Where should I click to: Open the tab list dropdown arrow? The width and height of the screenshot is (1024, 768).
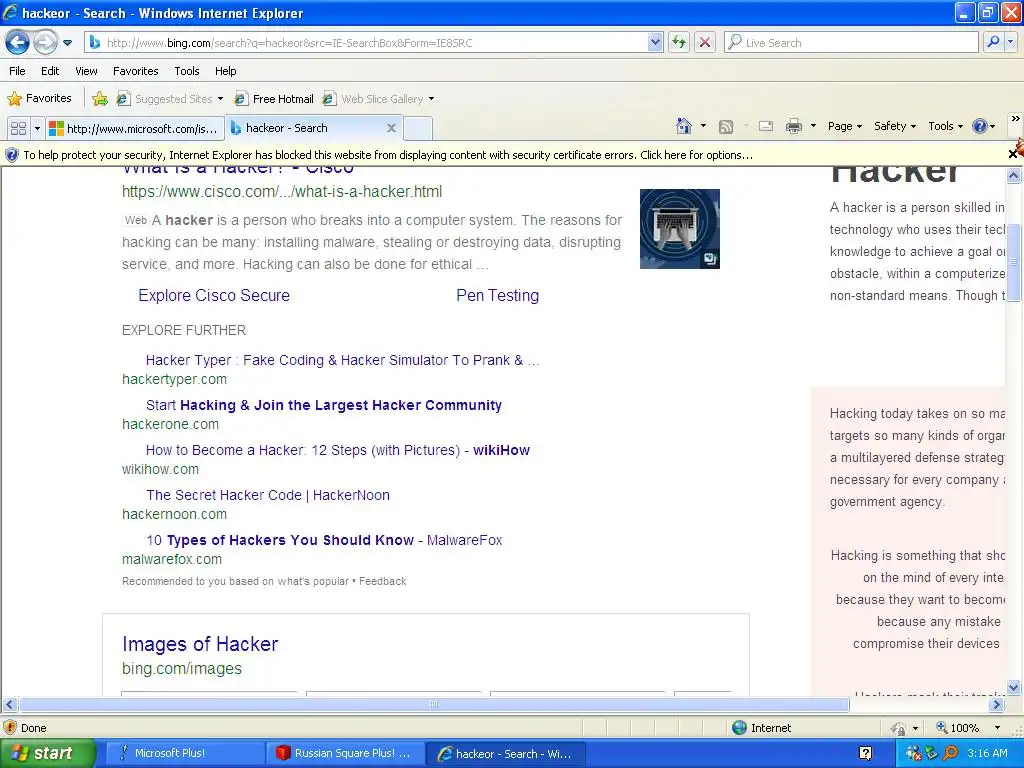point(37,128)
